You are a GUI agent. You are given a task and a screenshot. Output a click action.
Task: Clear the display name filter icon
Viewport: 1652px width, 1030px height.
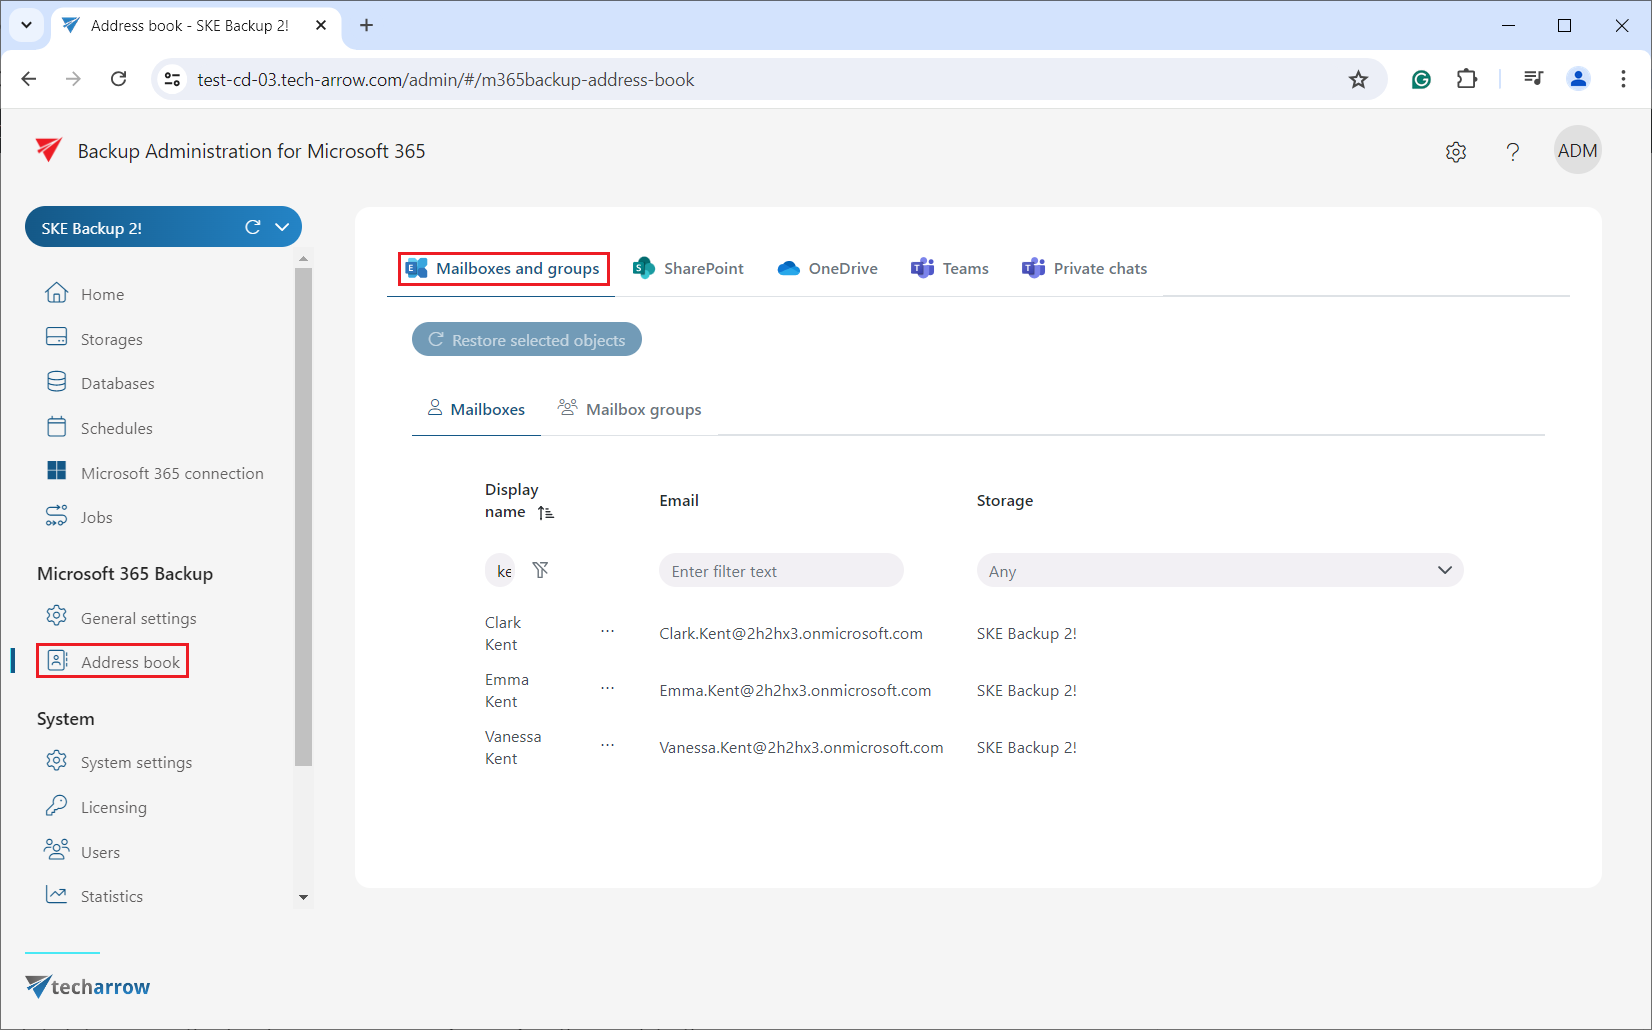click(540, 570)
